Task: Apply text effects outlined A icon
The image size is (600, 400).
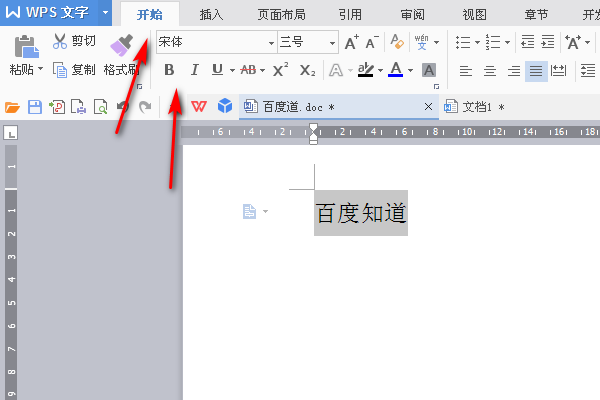Action: 336,70
